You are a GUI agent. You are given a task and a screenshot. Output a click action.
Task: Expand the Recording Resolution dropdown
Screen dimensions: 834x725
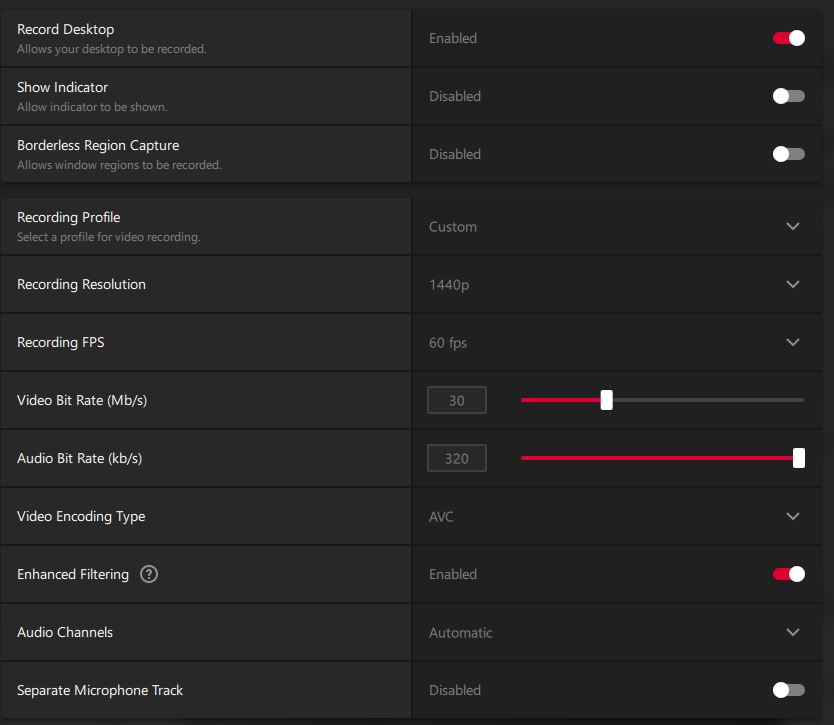(610, 285)
